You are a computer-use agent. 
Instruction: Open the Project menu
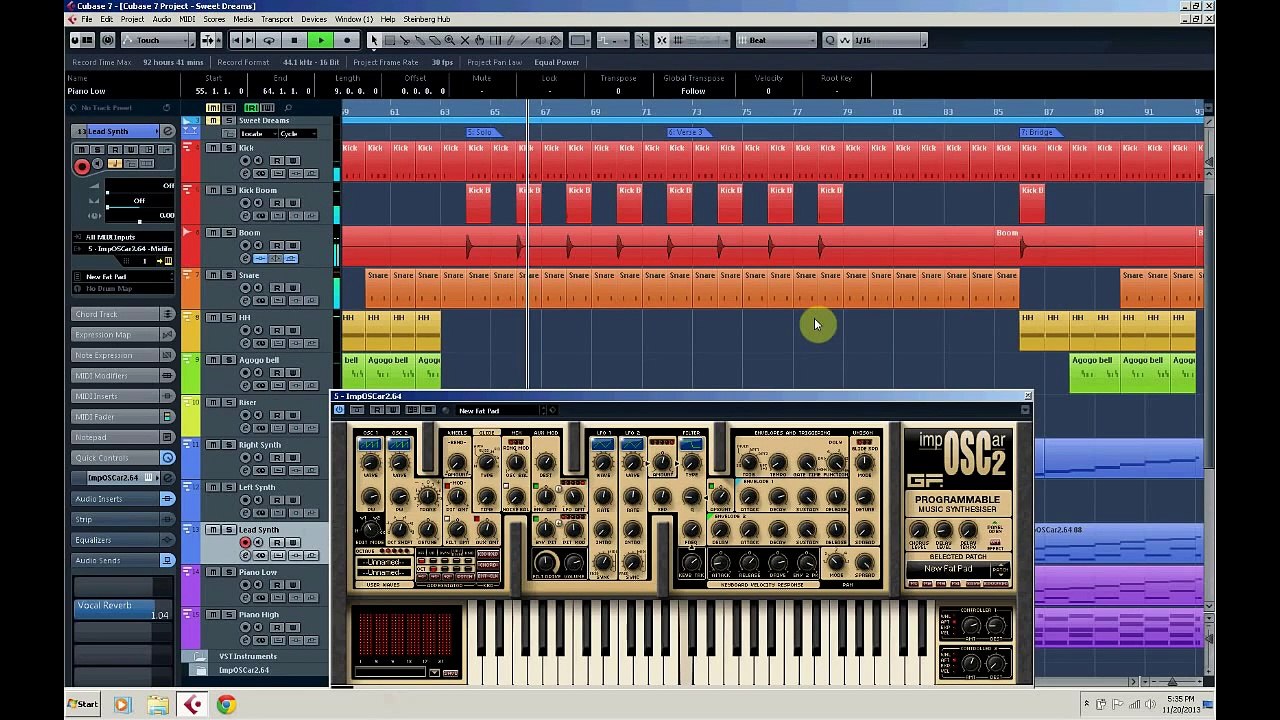click(x=132, y=19)
